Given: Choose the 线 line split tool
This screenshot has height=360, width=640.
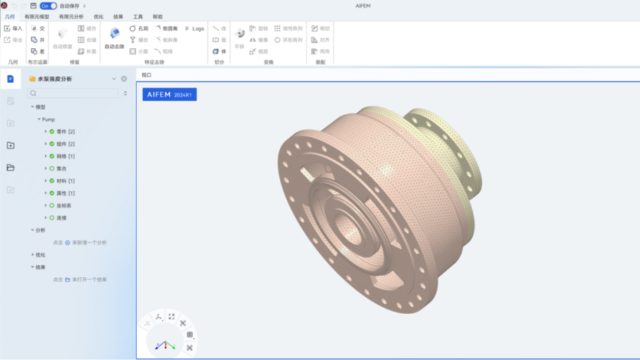Looking at the screenshot, I should point(220,29).
